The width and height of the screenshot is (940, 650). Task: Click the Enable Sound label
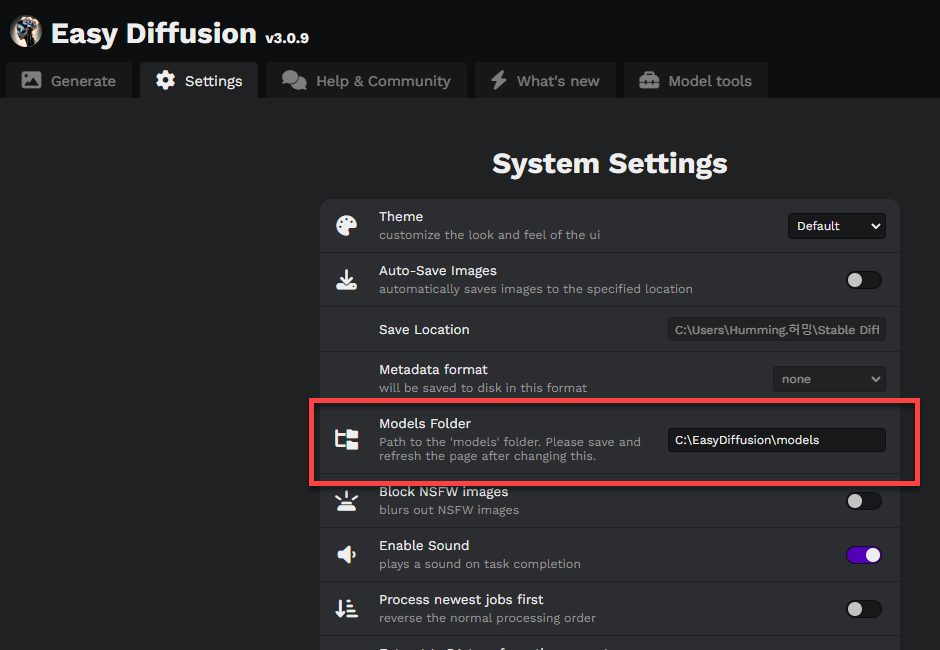tap(424, 546)
